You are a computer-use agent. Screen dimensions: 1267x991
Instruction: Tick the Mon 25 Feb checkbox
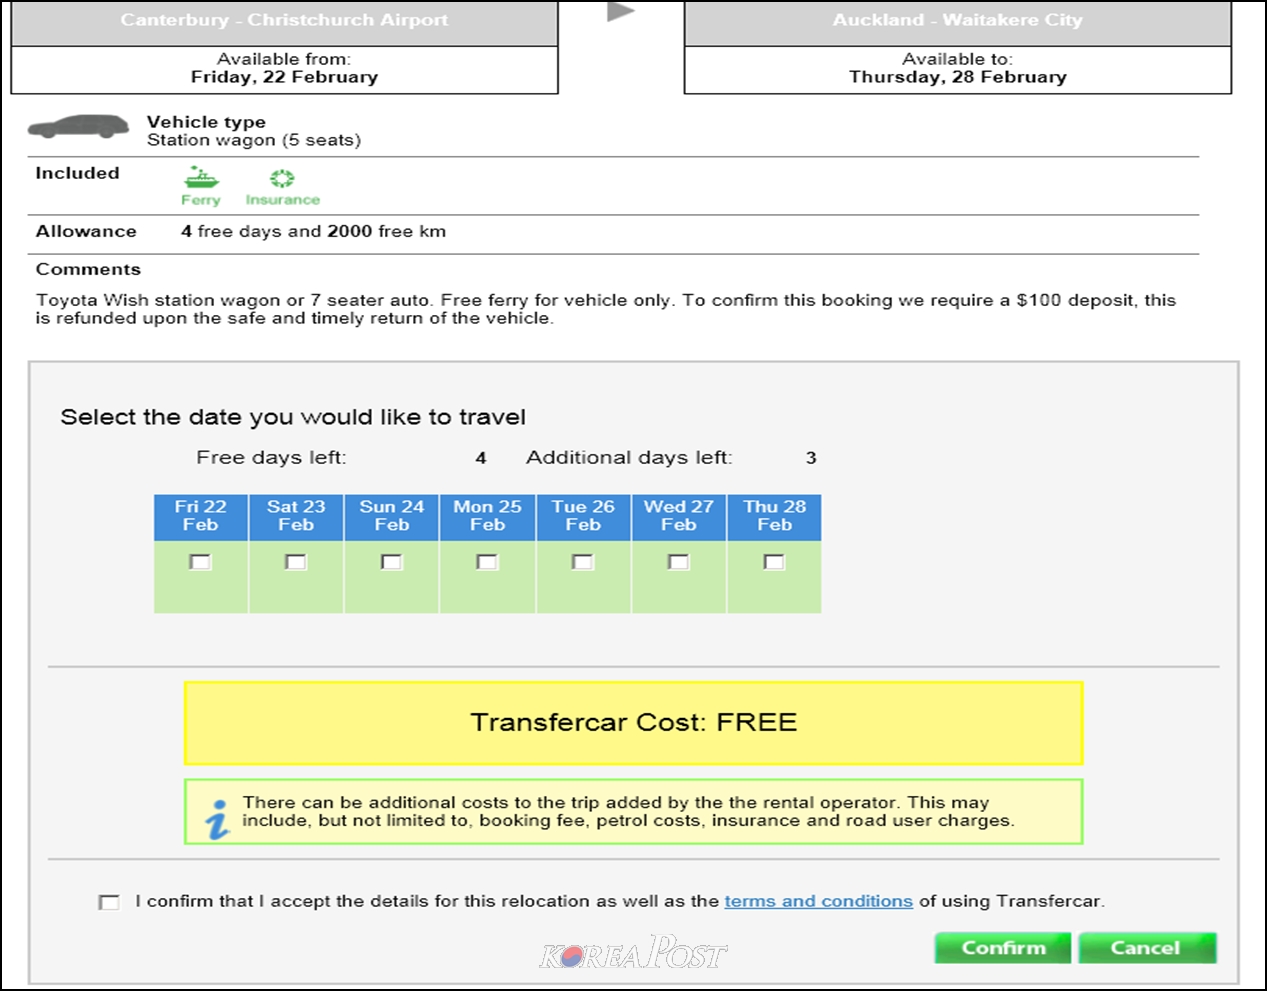point(487,562)
